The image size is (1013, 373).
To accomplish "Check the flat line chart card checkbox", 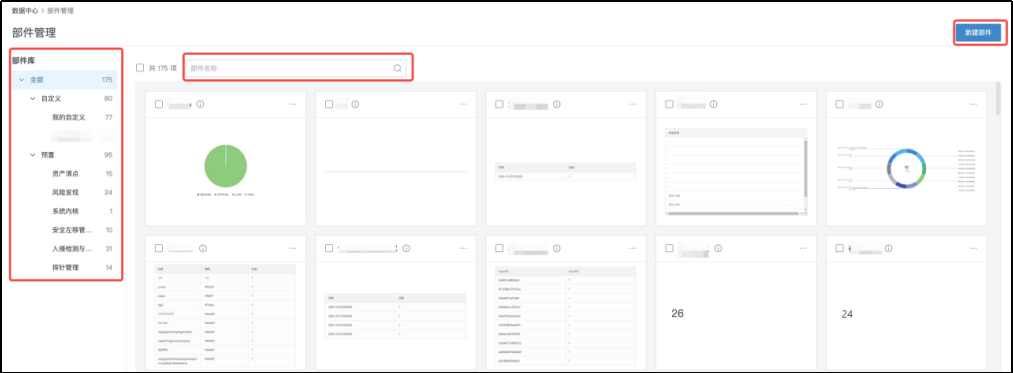I will [329, 104].
